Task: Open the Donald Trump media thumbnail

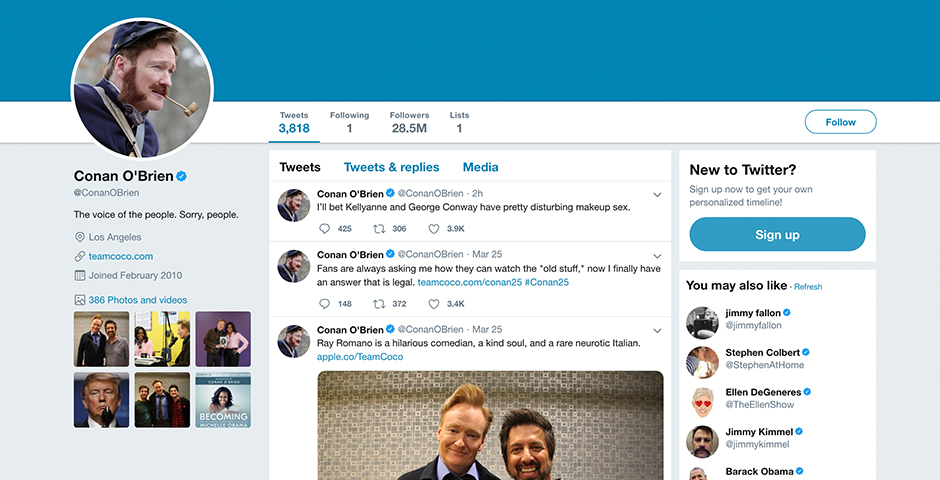Action: [x=101, y=400]
